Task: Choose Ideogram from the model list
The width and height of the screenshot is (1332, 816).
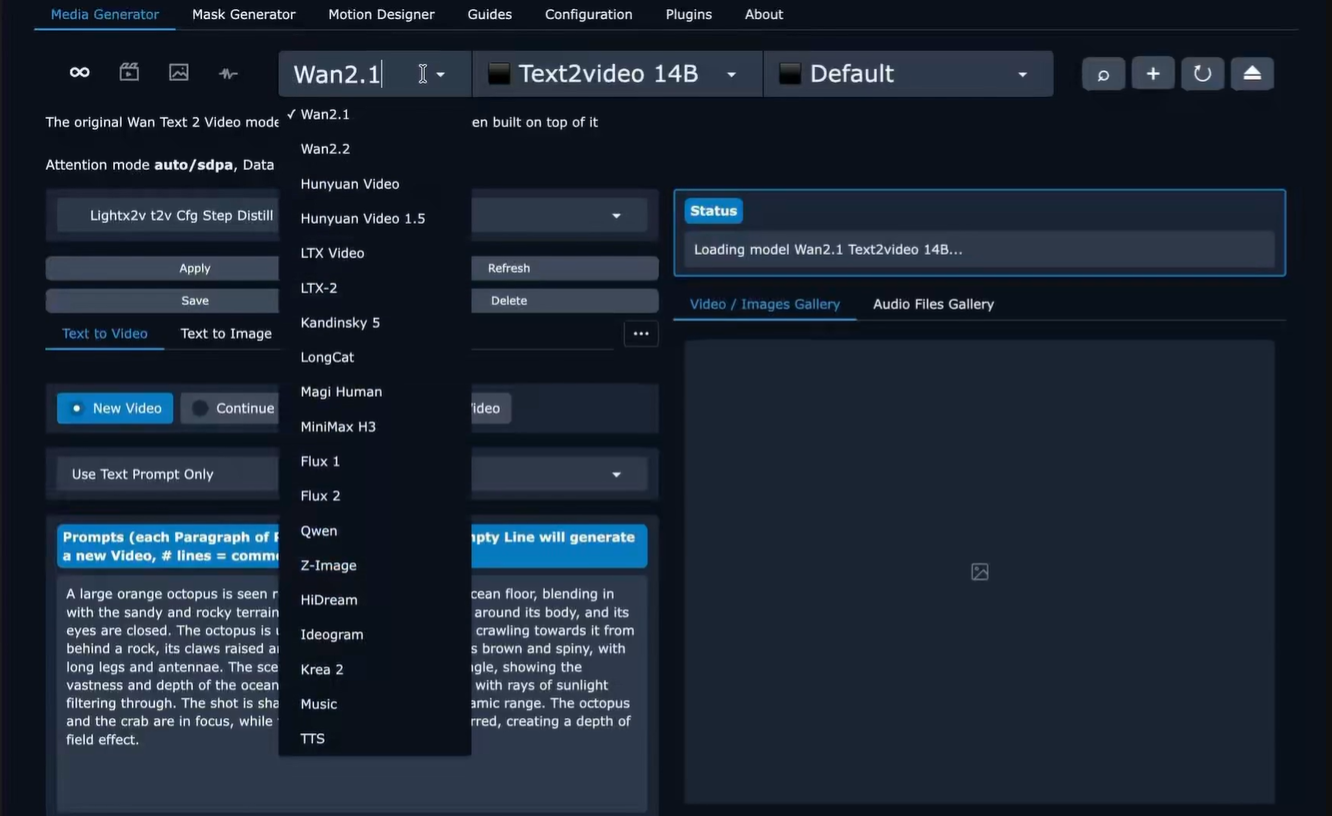Action: (374, 634)
